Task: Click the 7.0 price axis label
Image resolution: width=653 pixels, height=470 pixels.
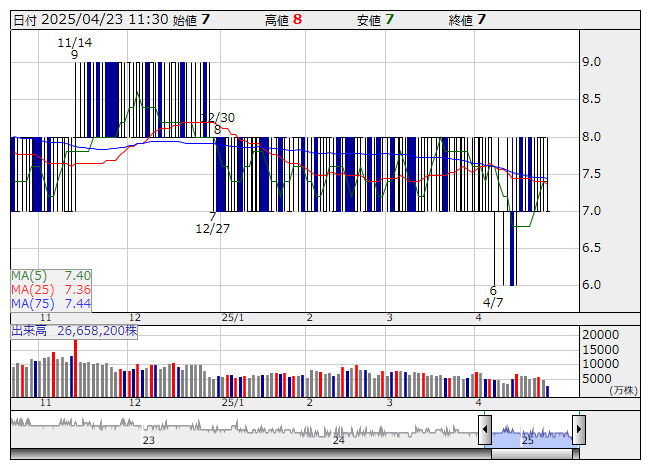Action: [591, 211]
